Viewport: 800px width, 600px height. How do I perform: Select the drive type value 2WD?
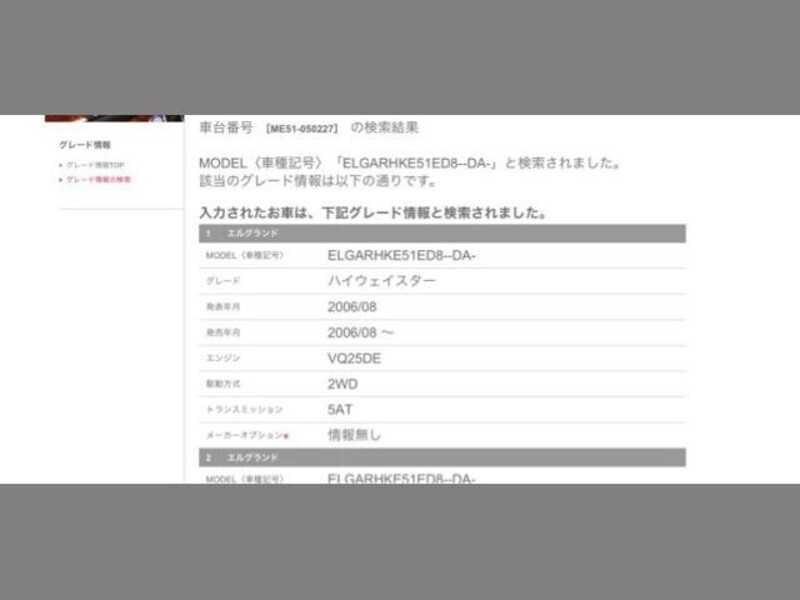[342, 384]
